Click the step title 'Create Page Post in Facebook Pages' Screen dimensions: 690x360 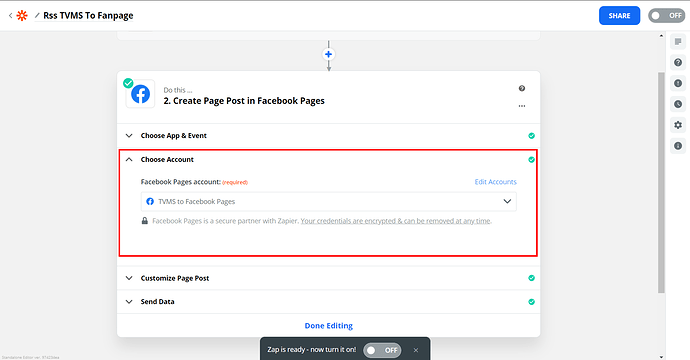pos(249,101)
